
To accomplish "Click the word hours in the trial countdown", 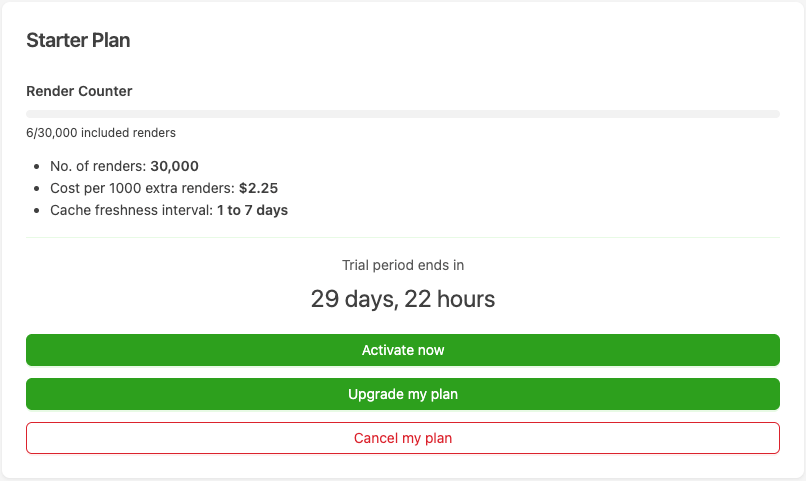I will (466, 299).
